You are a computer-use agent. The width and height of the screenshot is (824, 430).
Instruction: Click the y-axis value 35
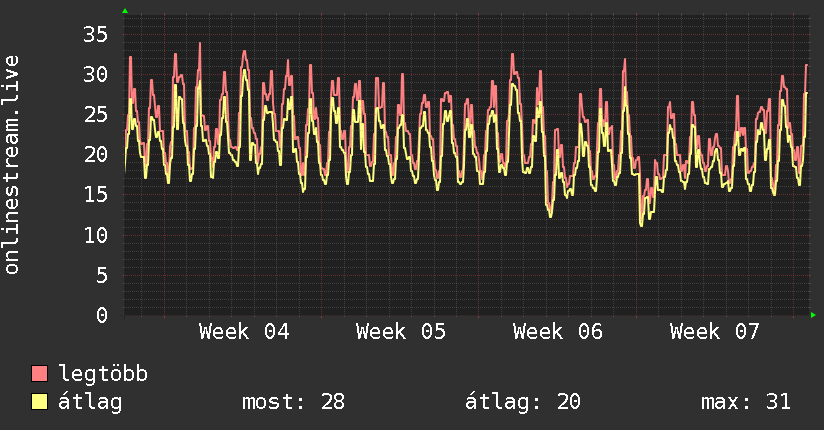pos(96,35)
